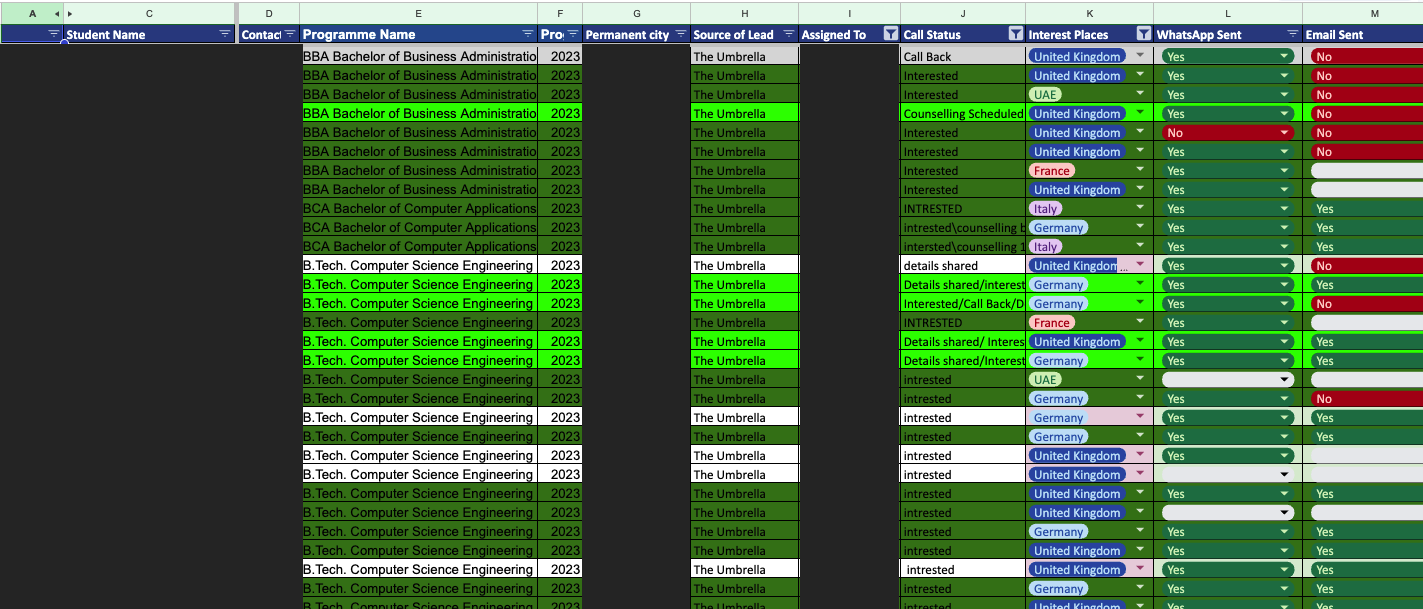Open the Permanent city filter icon
This screenshot has height=609, width=1423.
click(681, 34)
